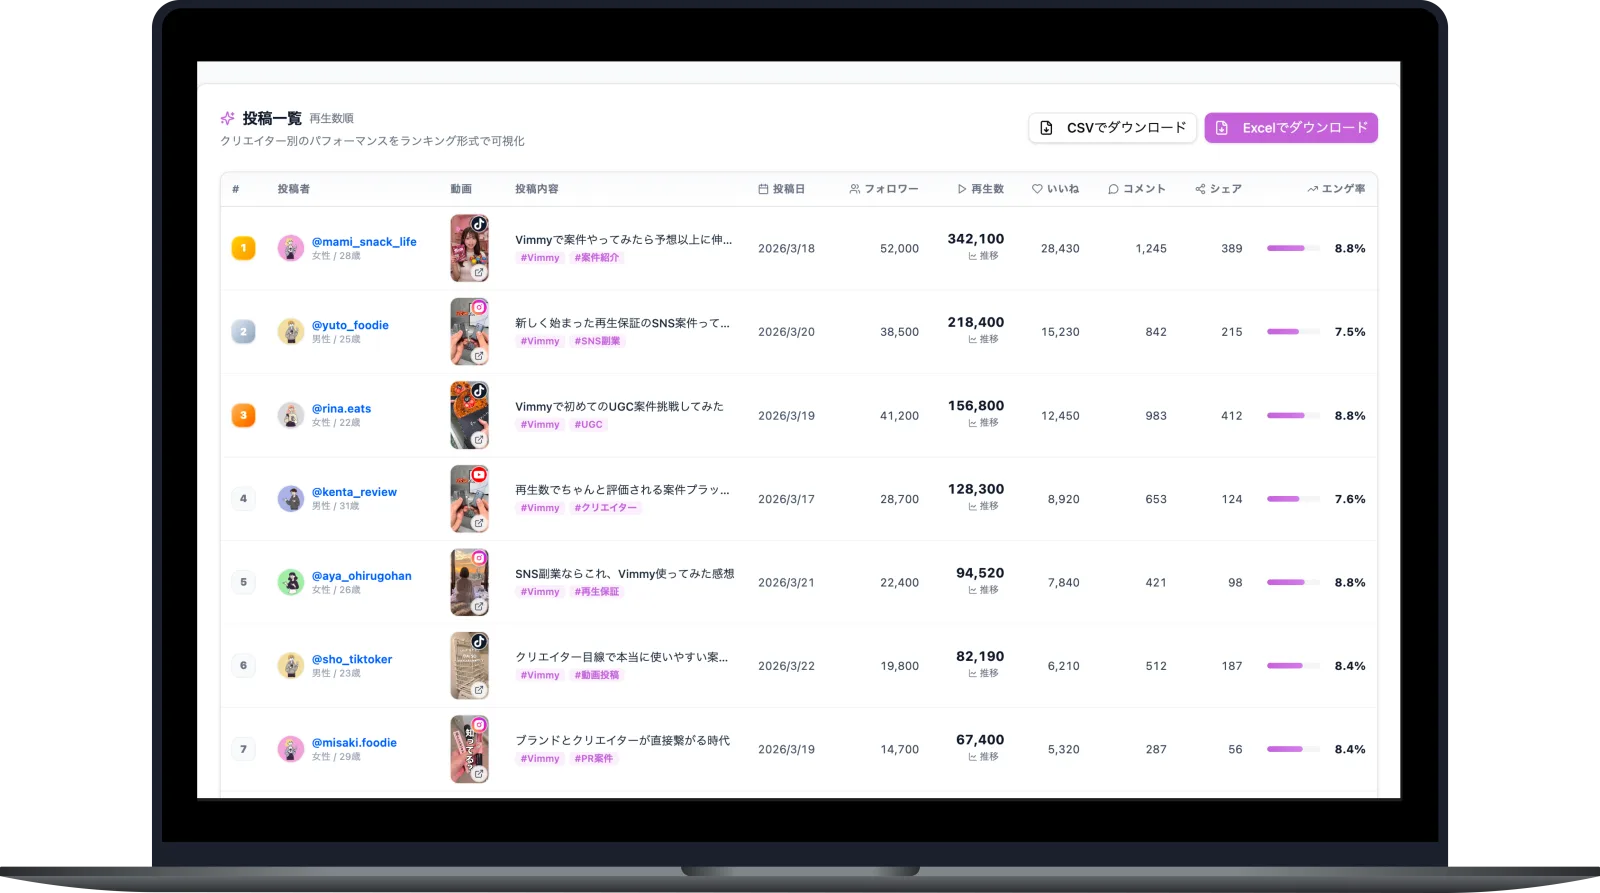Open @aya_ohirugohan profile link
The width and height of the screenshot is (1600, 893).
tap(361, 576)
